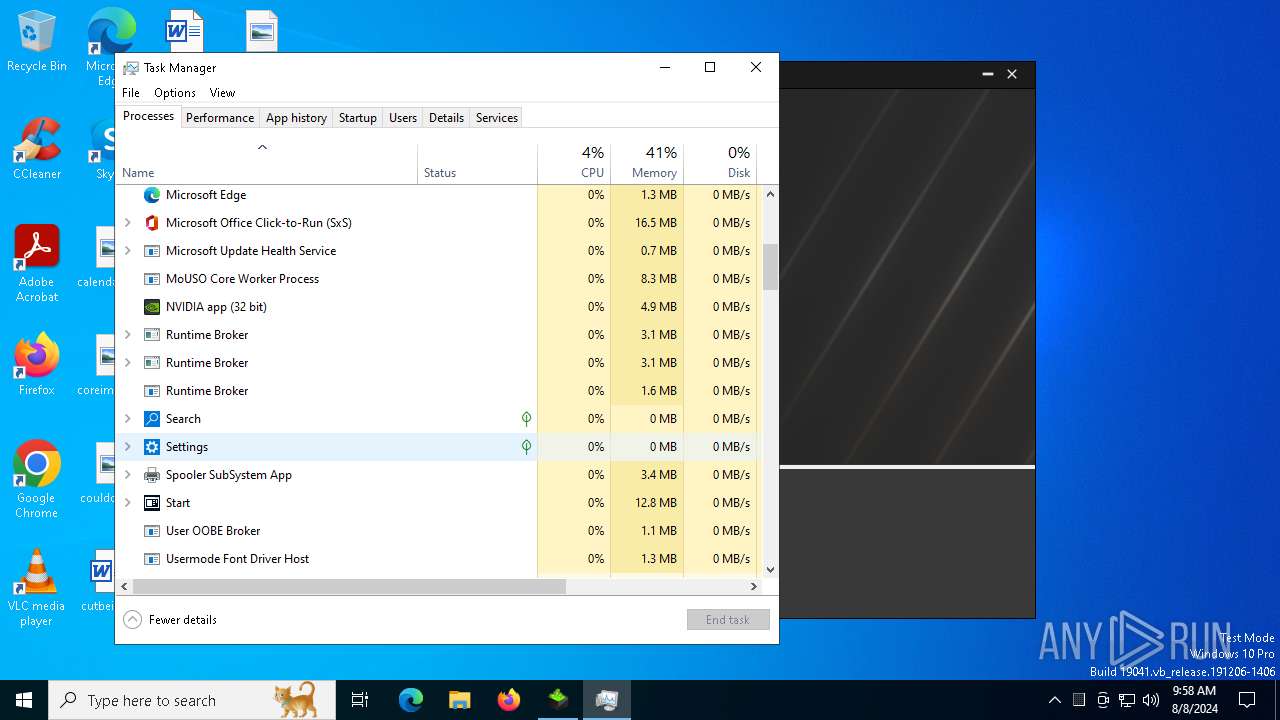Image resolution: width=1280 pixels, height=720 pixels.
Task: Open the File menu
Action: (131, 93)
